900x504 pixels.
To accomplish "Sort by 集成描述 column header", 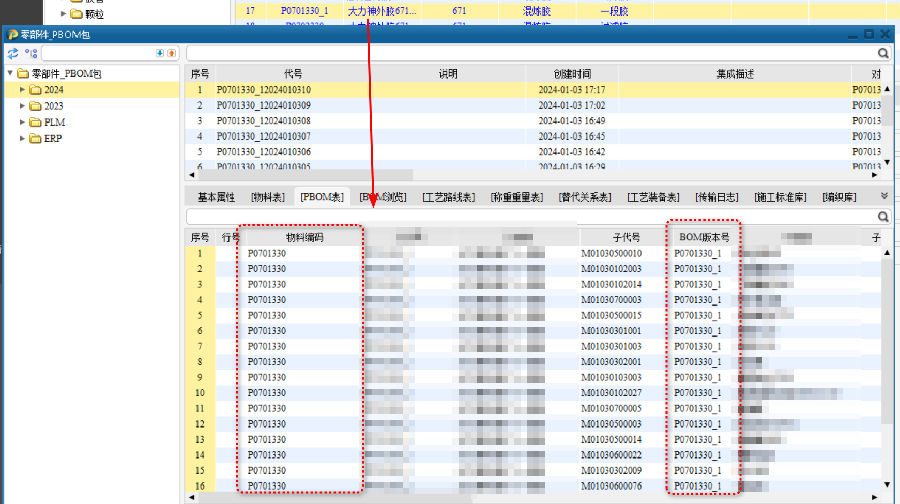I will pyautogui.click(x=735, y=73).
